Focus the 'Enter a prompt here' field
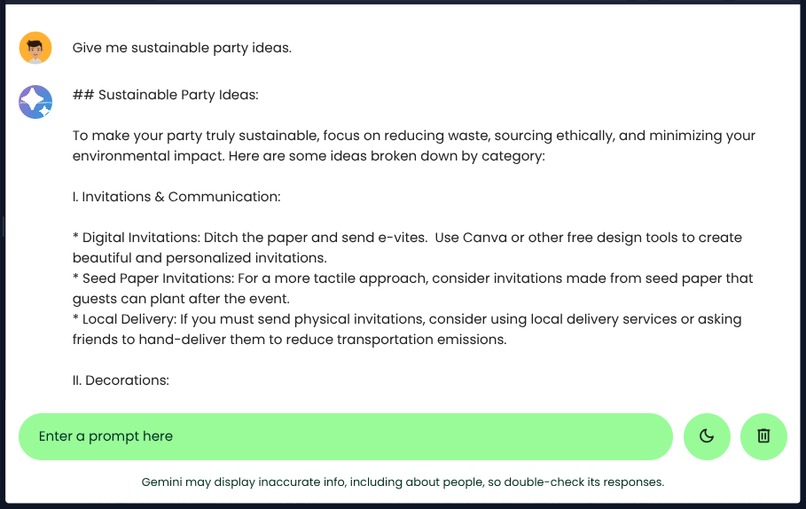Screen dimensions: 806x509 tap(345, 436)
